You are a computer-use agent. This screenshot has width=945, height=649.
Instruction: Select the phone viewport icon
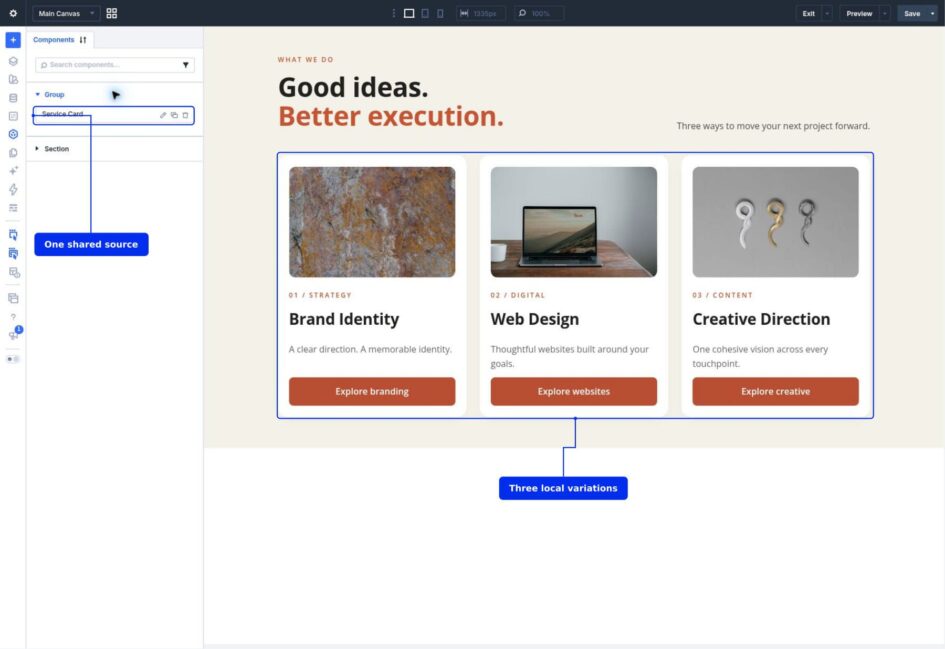tap(440, 13)
